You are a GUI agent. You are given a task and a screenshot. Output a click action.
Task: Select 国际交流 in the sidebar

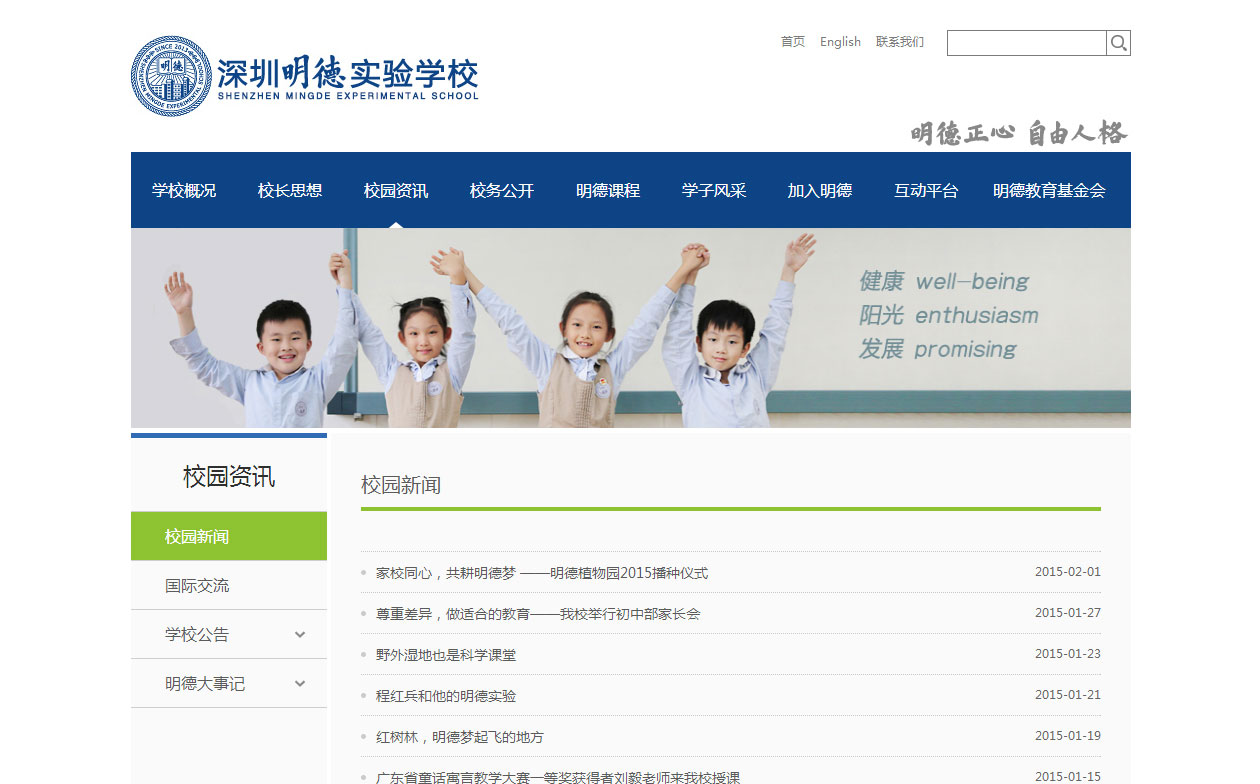tap(229, 585)
